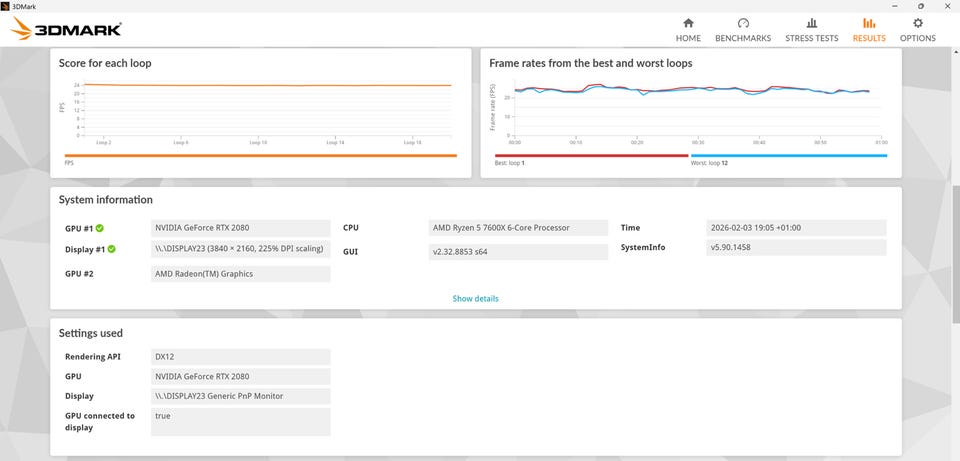This screenshot has height=461, width=960.
Task: Toggle the red Best loop 1 legend
Action: (591, 156)
